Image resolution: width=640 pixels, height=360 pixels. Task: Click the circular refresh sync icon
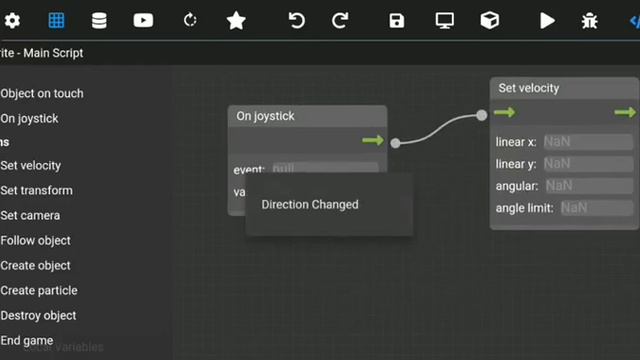(x=190, y=20)
